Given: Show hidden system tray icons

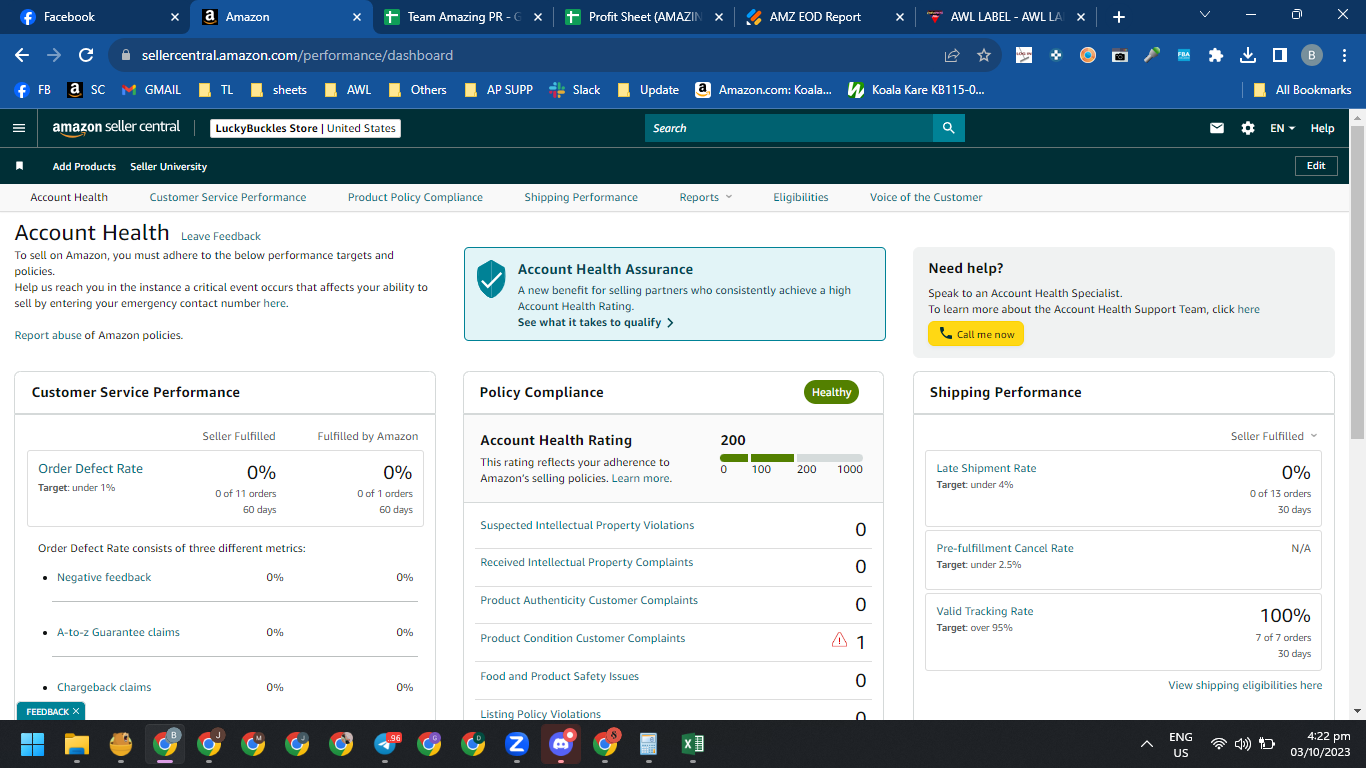Looking at the screenshot, I should (x=1146, y=744).
